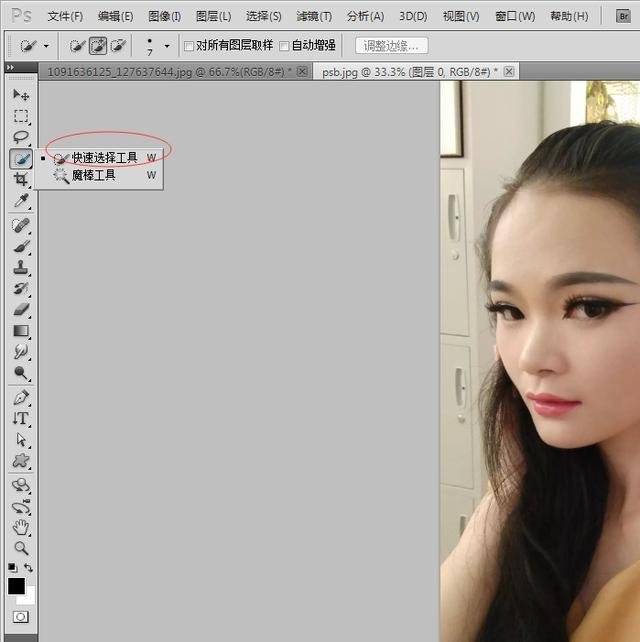This screenshot has height=642, width=640.
Task: Open the white background color swatch
Action: coord(29,599)
